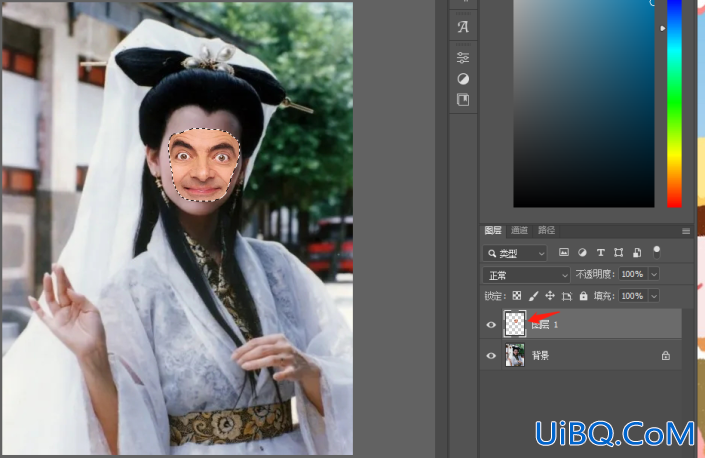Open the Properties panel sliders icon

pyautogui.click(x=463, y=58)
